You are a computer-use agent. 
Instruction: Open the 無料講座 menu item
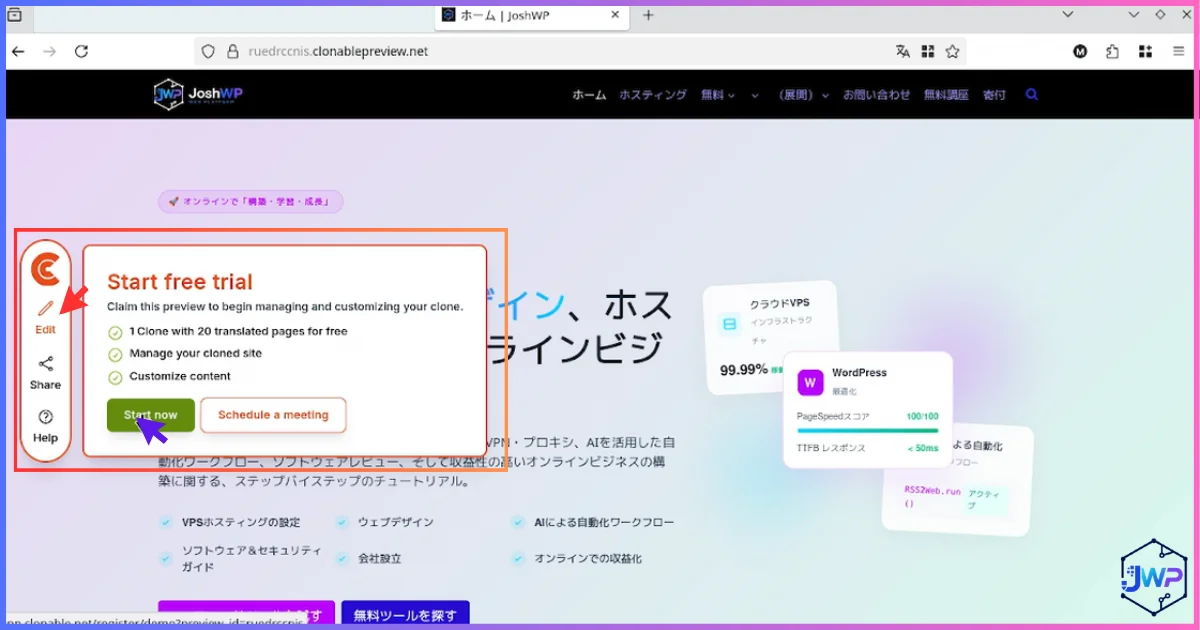coord(946,95)
